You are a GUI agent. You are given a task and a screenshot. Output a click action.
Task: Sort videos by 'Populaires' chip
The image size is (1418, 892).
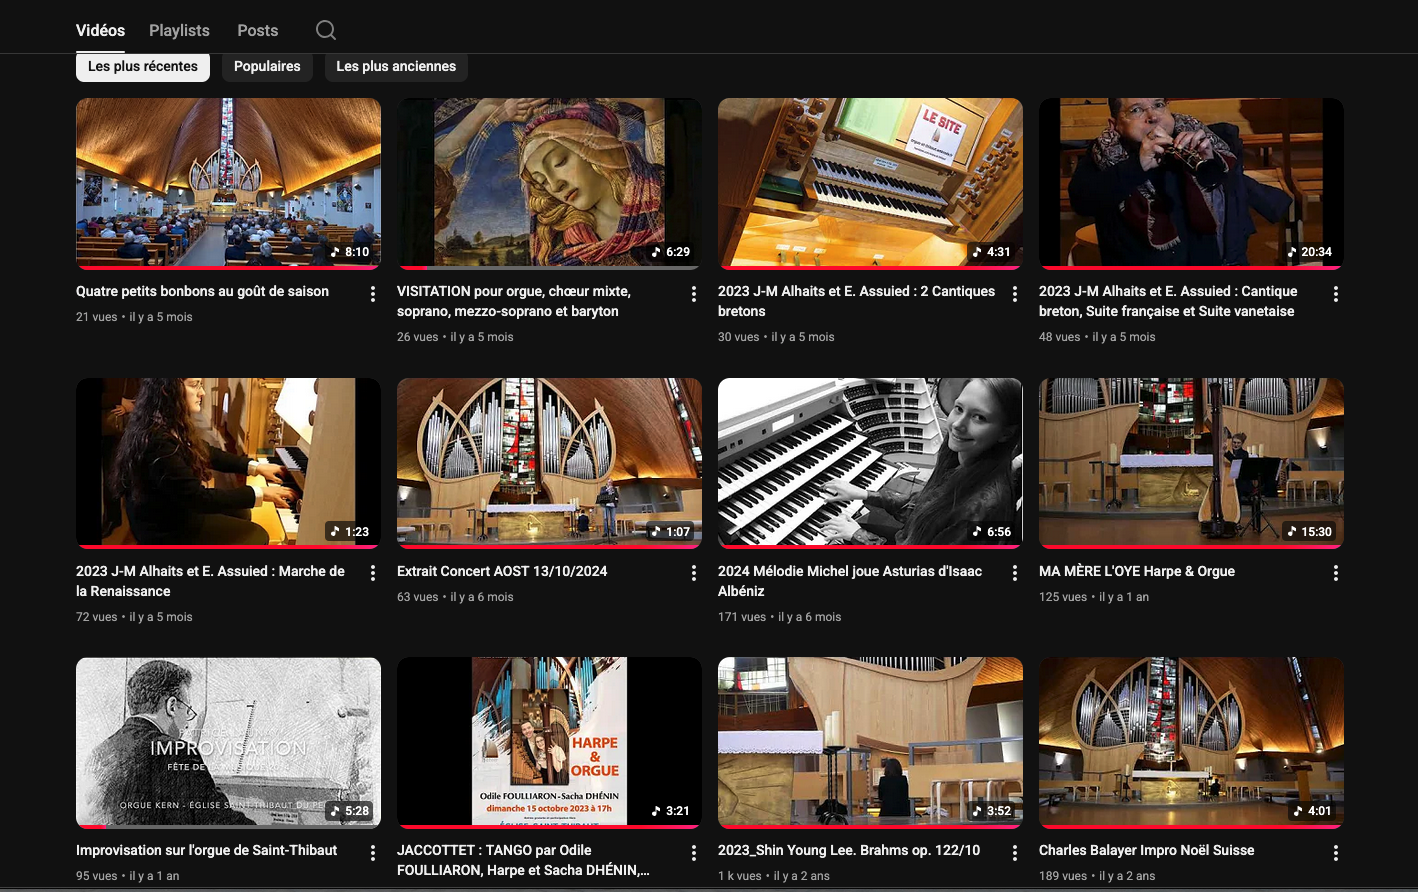(x=267, y=66)
